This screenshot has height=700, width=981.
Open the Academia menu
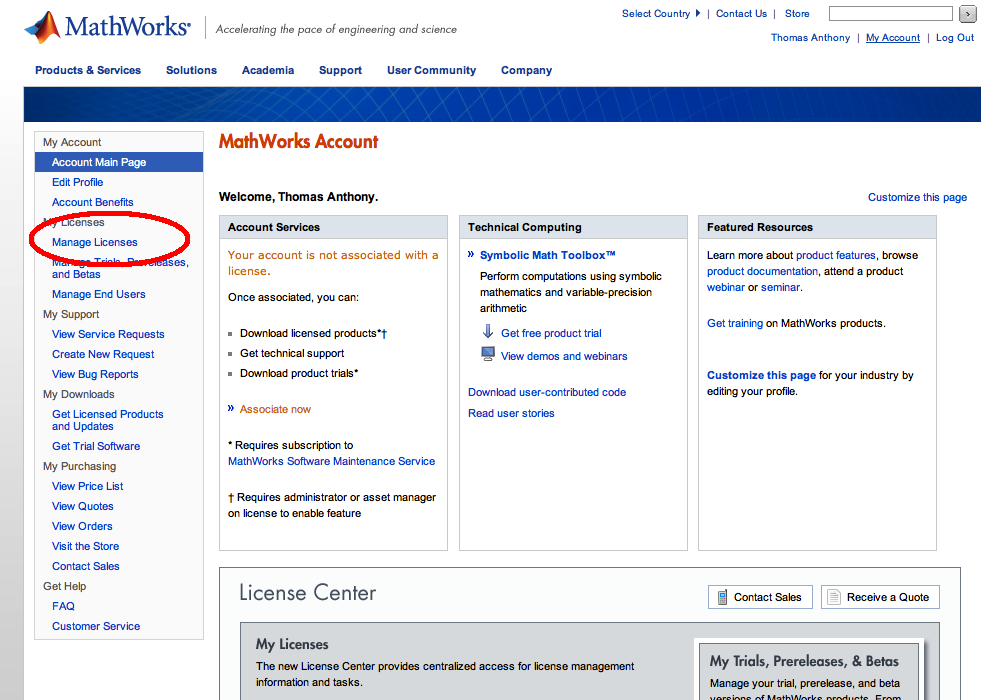coord(268,70)
